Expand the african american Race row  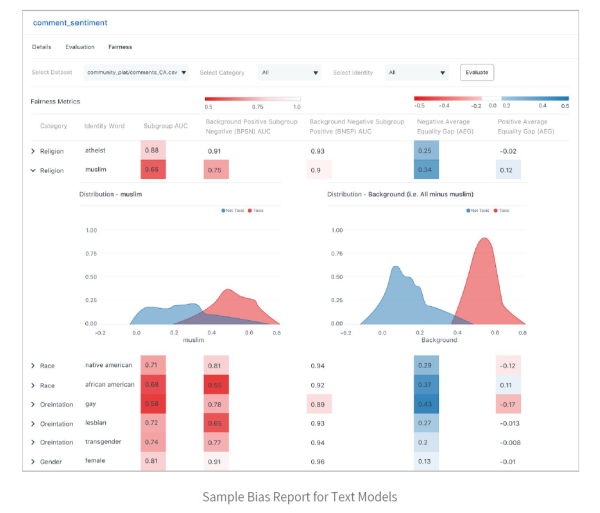34,384
